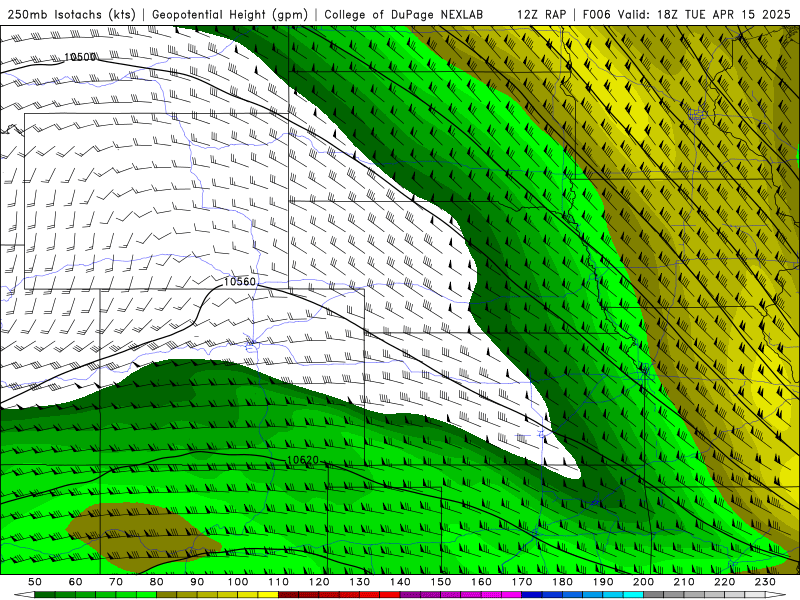Click the 10620 height contour label
Image resolution: width=800 pixels, height=600 pixels.
tap(303, 460)
